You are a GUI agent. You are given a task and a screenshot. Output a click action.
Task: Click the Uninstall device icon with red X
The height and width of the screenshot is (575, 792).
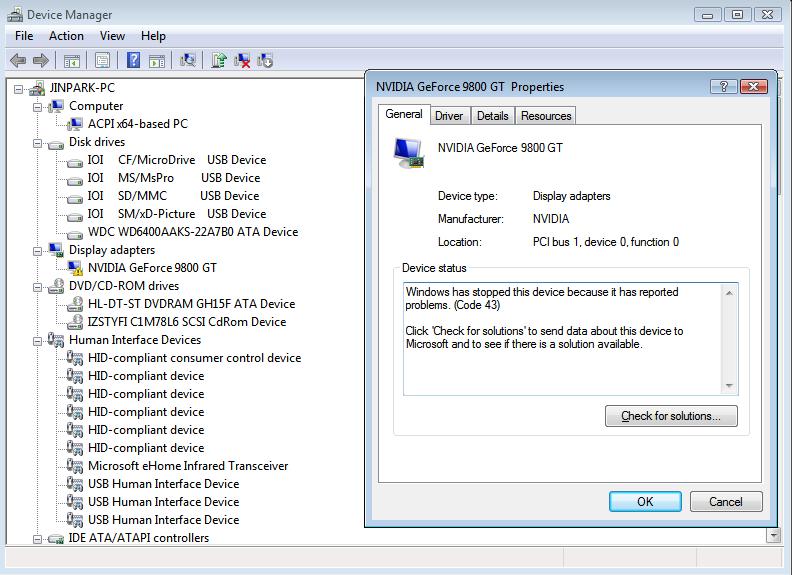coord(242,61)
